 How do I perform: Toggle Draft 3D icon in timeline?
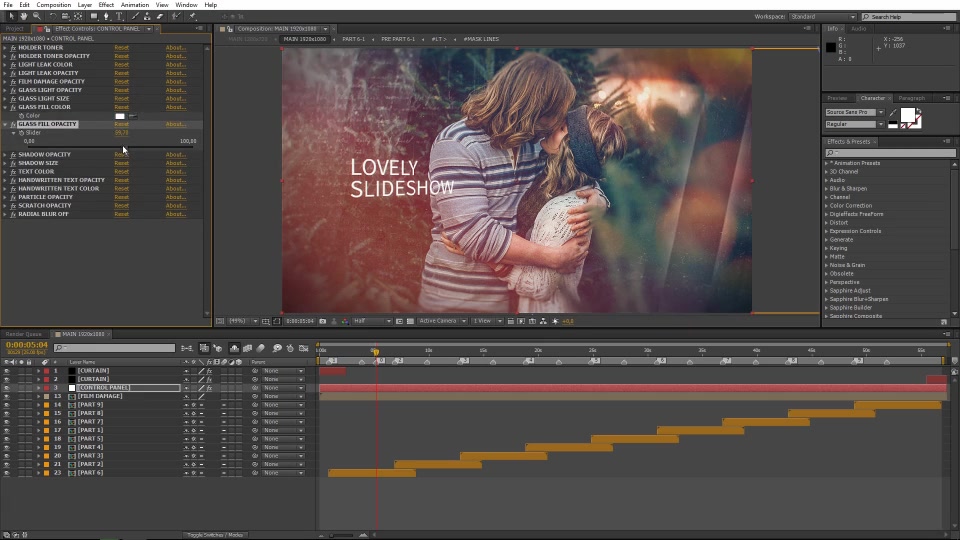(218, 348)
